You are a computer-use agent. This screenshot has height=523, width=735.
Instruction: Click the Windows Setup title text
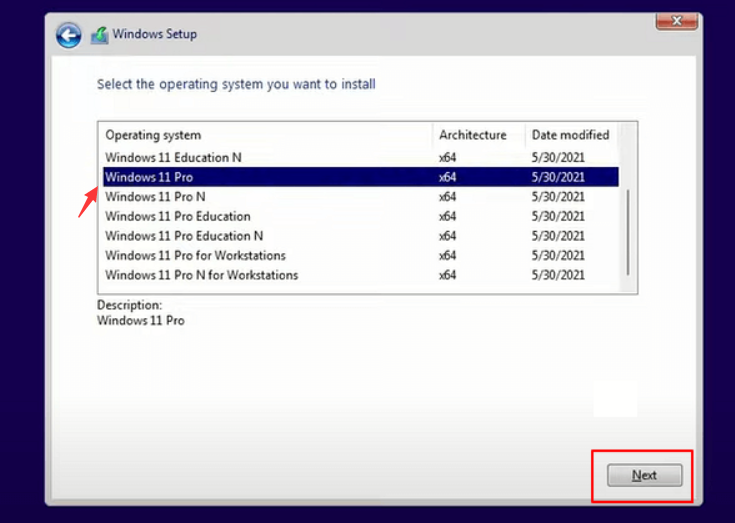coord(154,34)
